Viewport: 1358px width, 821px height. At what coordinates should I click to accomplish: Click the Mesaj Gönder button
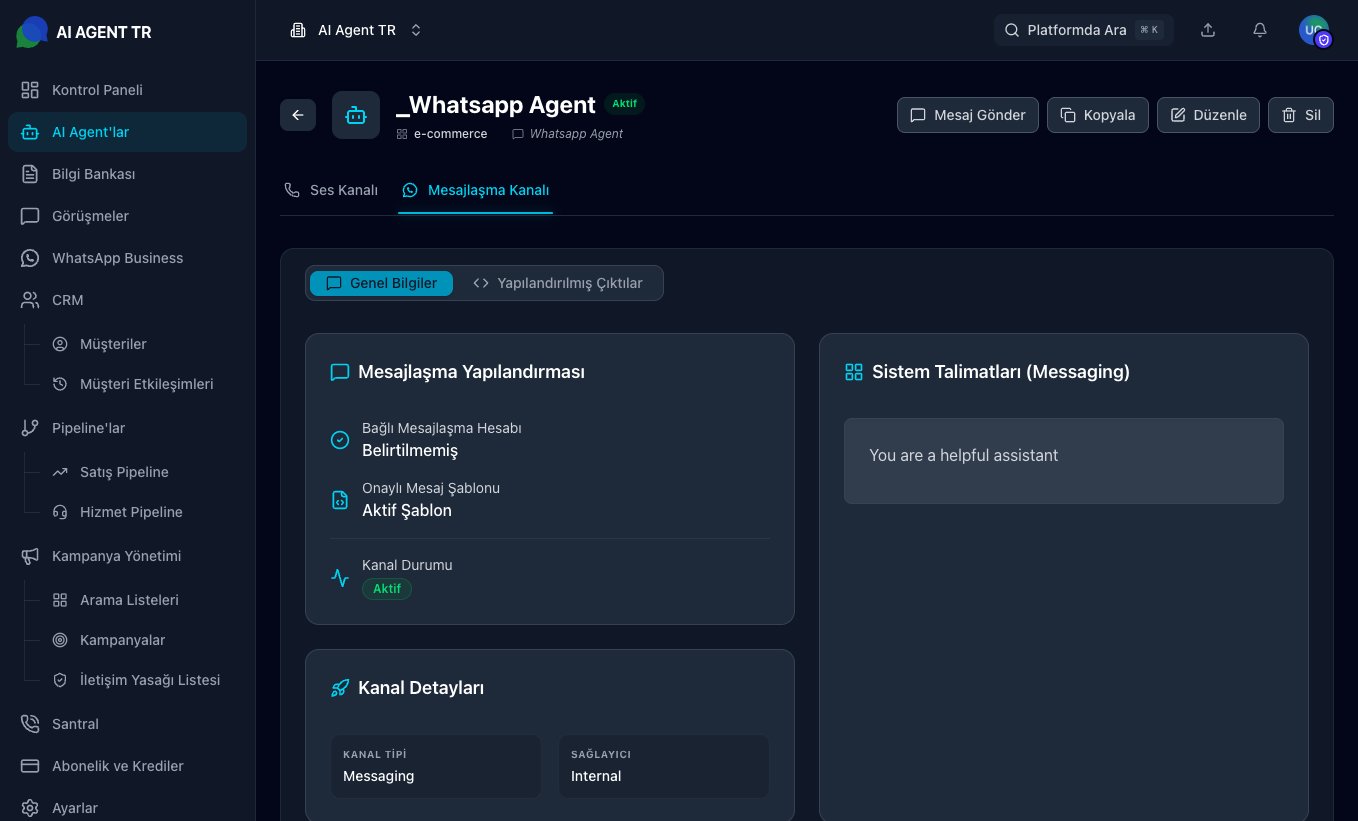pos(968,115)
